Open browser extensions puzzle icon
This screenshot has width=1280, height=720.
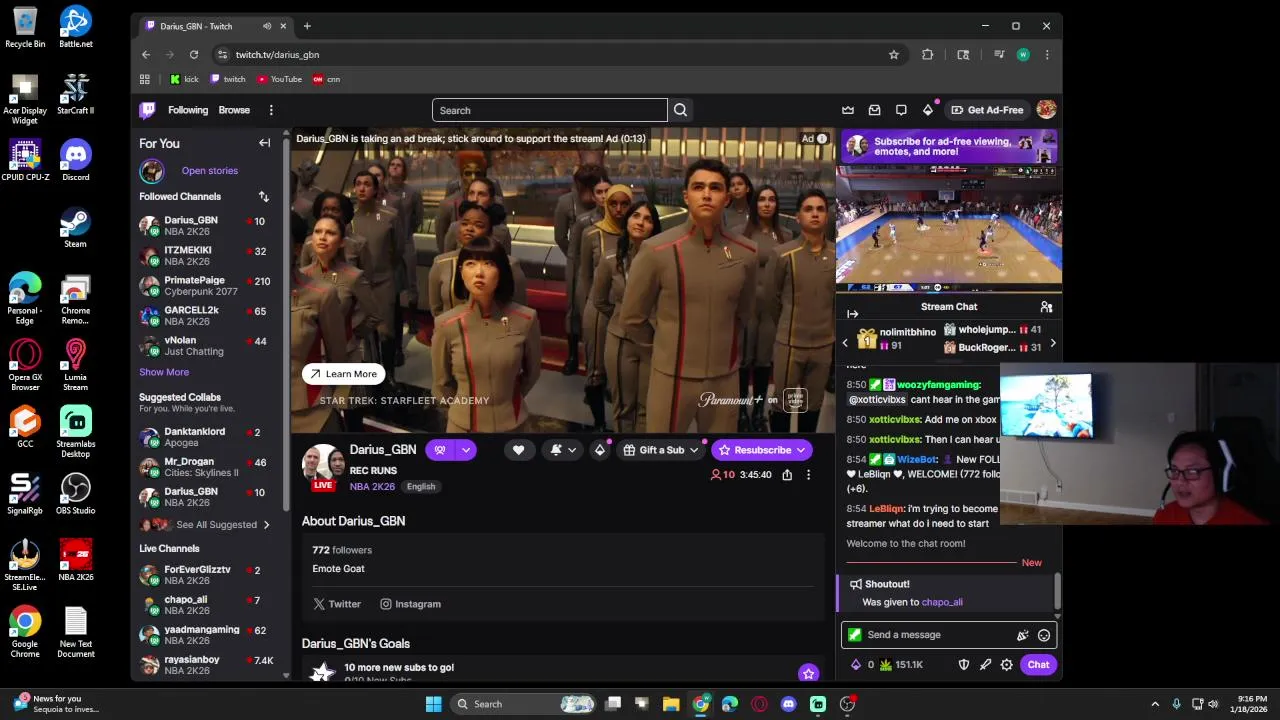(928, 55)
